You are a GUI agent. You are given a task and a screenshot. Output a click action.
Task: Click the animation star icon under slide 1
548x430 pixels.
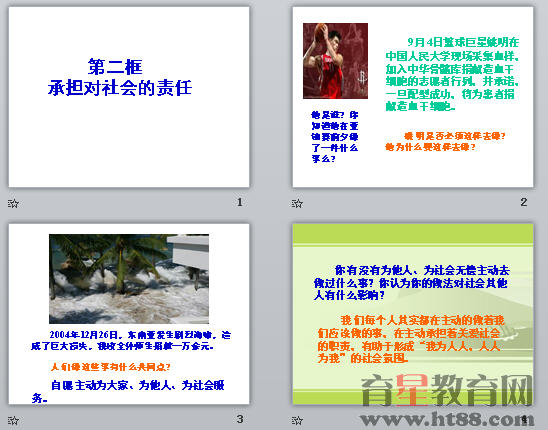13,203
